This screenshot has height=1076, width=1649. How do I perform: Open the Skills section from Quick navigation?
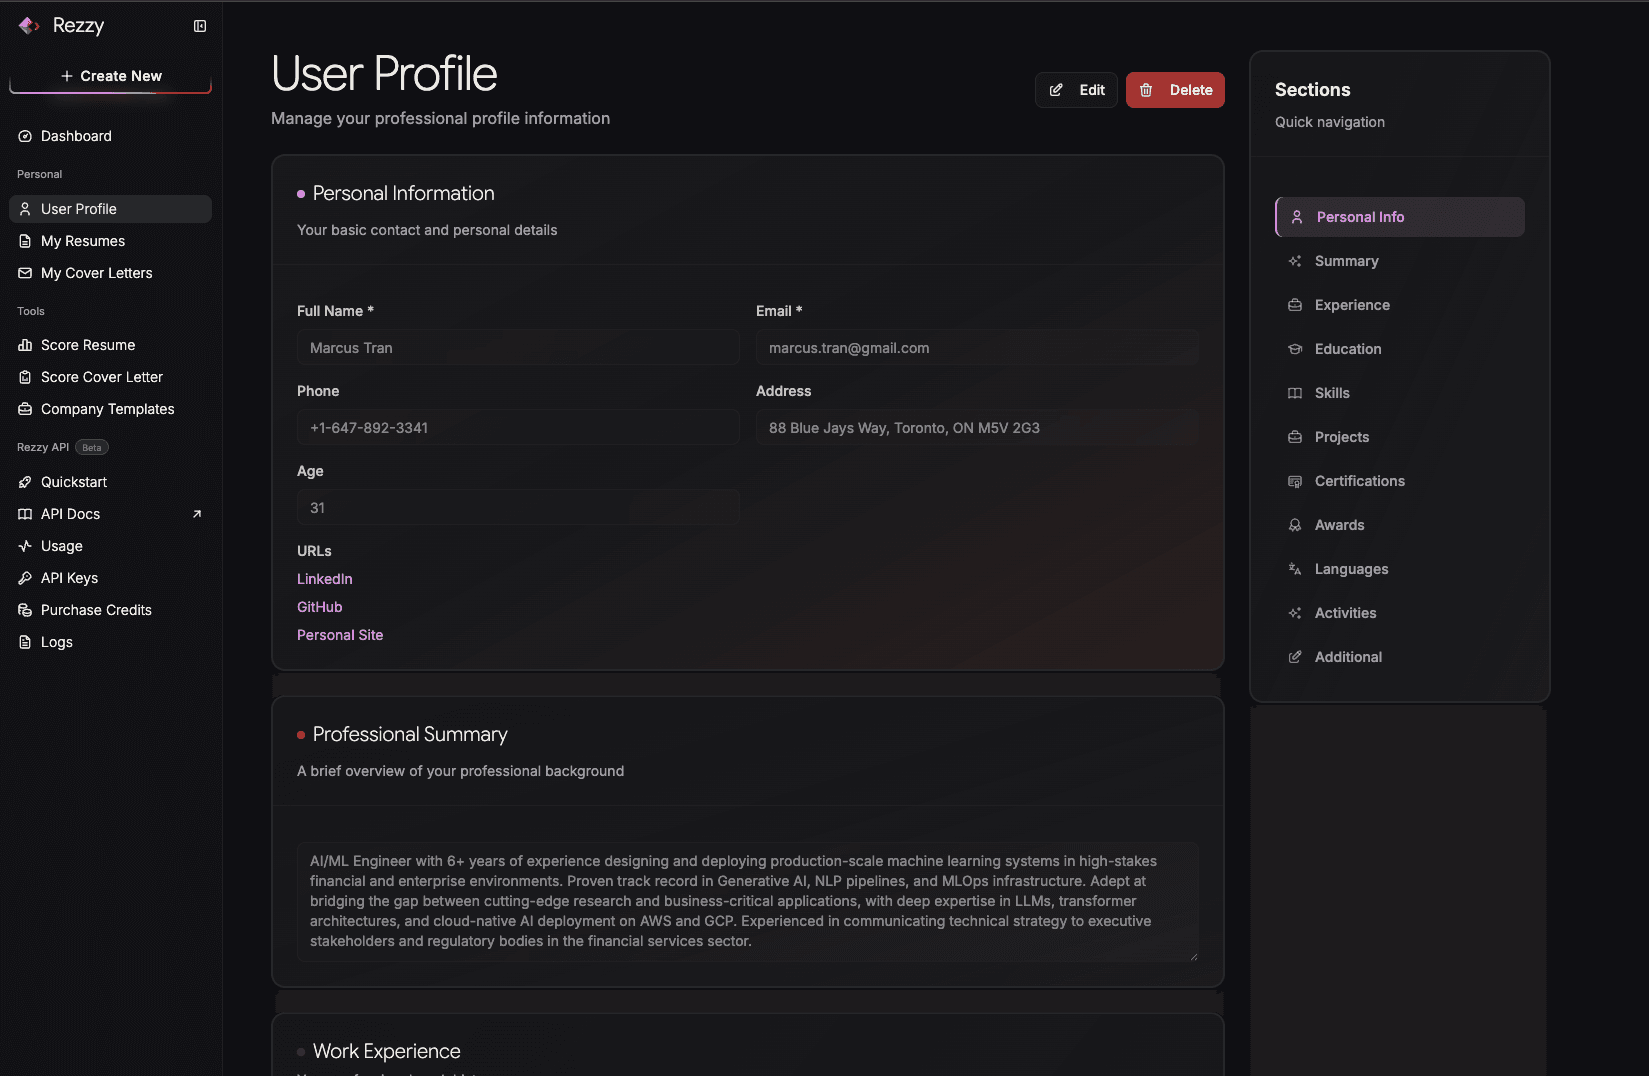[1331, 393]
